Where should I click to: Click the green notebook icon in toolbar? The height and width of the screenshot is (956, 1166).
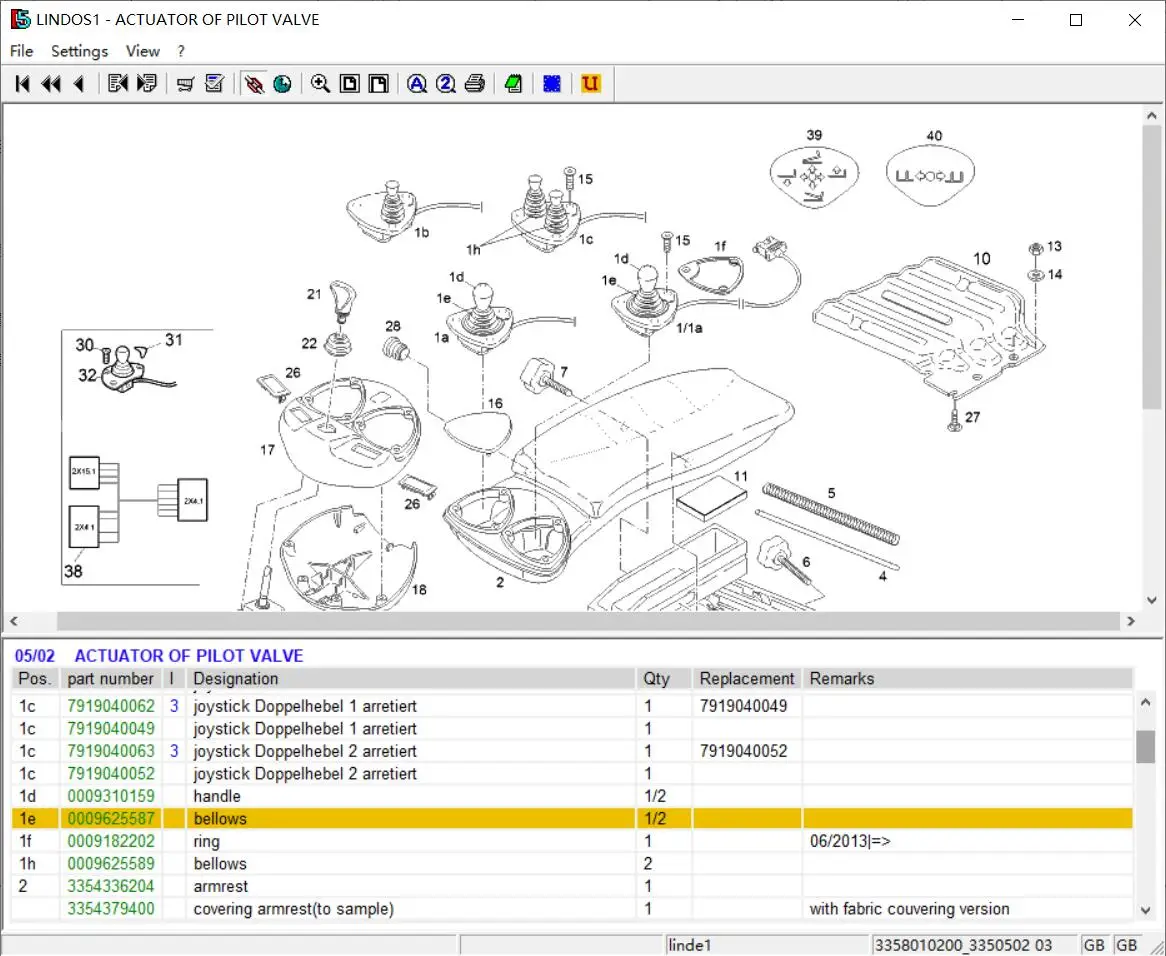click(x=513, y=84)
